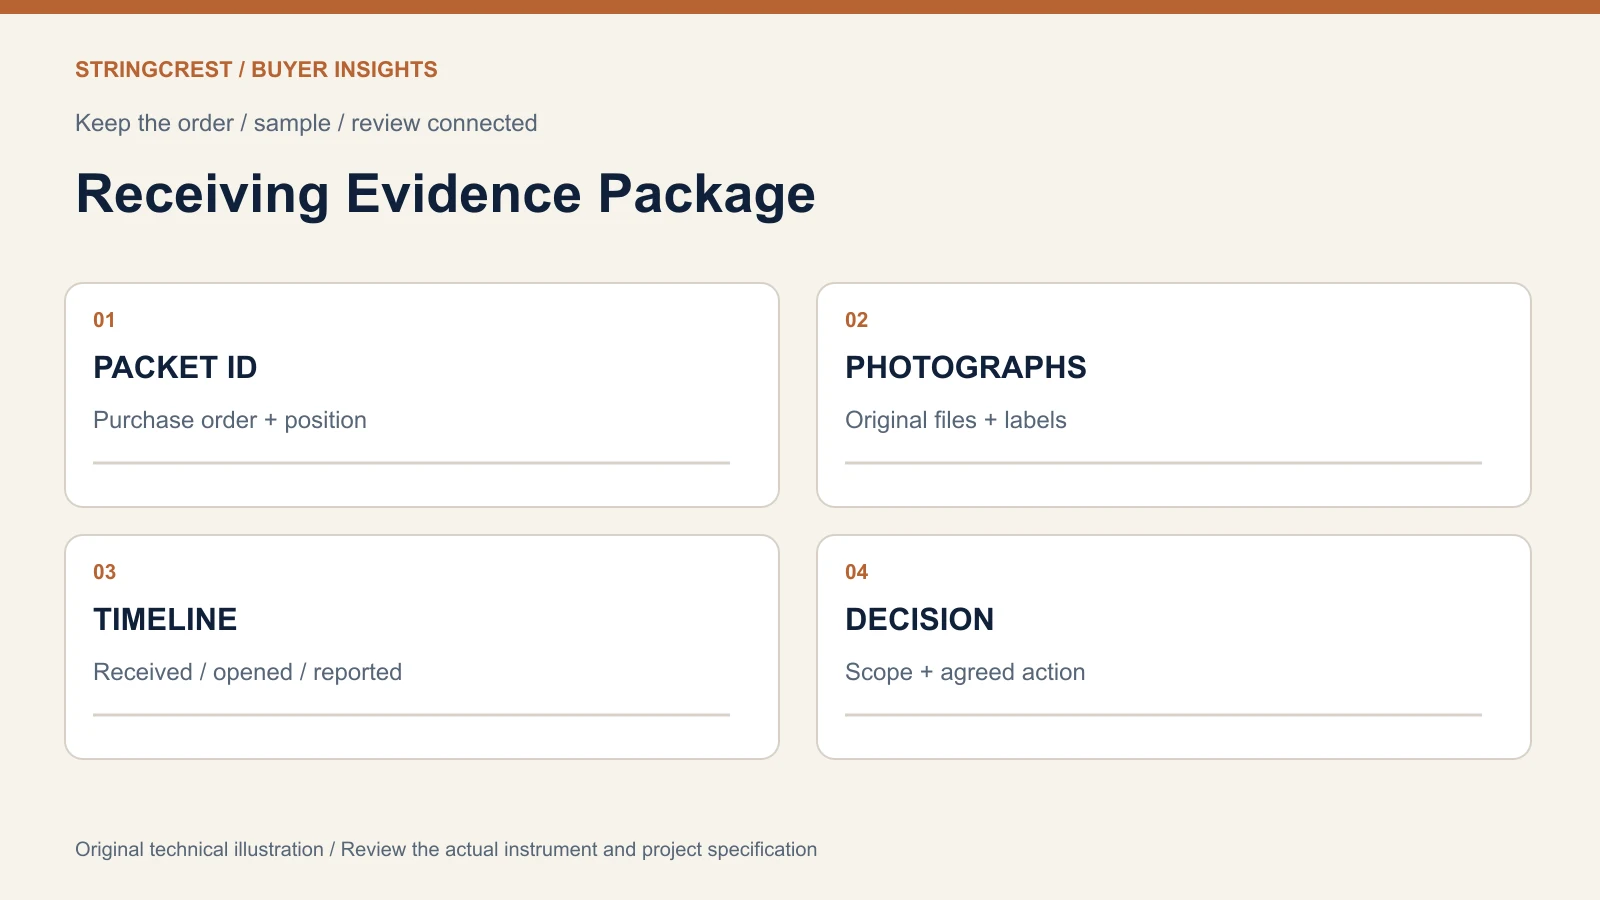The height and width of the screenshot is (900, 1600).
Task: Select the text "Scope + agreed action"
Action: click(965, 672)
